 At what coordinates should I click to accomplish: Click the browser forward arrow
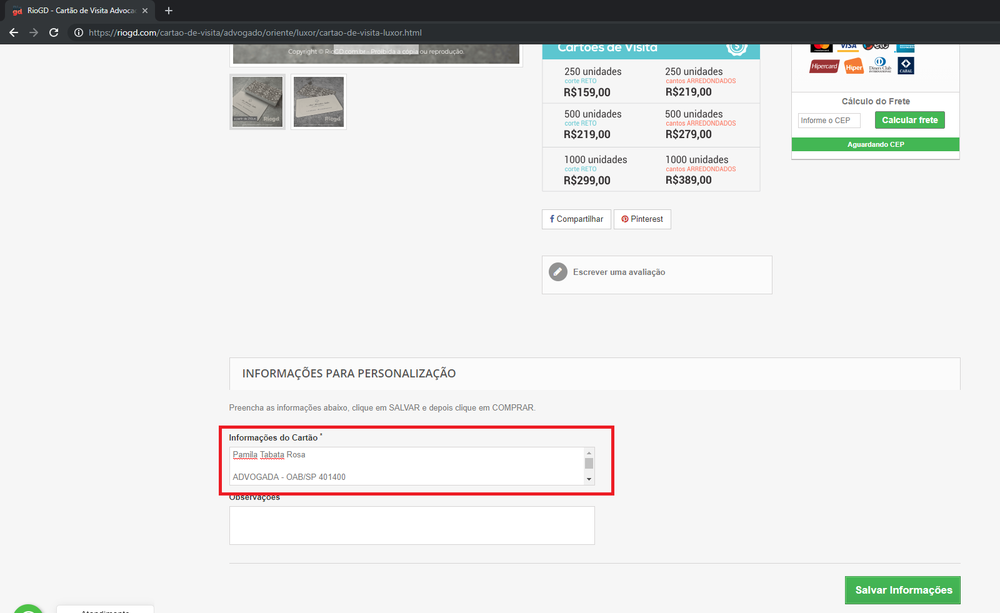34,33
